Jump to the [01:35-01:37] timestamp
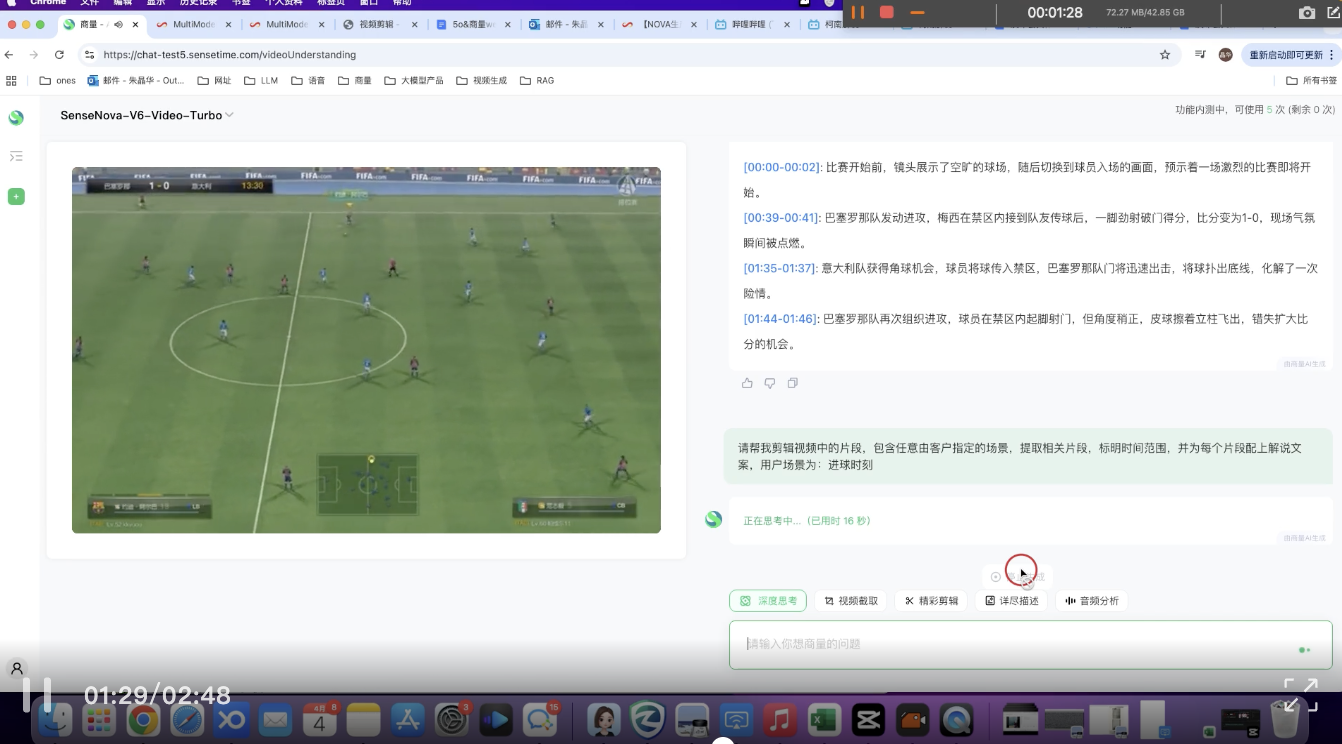Viewport: 1342px width, 744px height. point(780,268)
